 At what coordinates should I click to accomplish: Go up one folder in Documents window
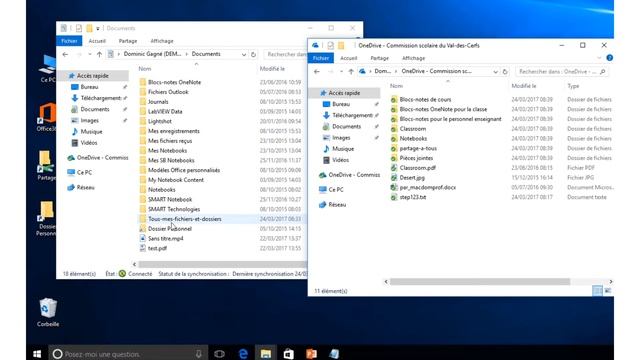pos(100,54)
